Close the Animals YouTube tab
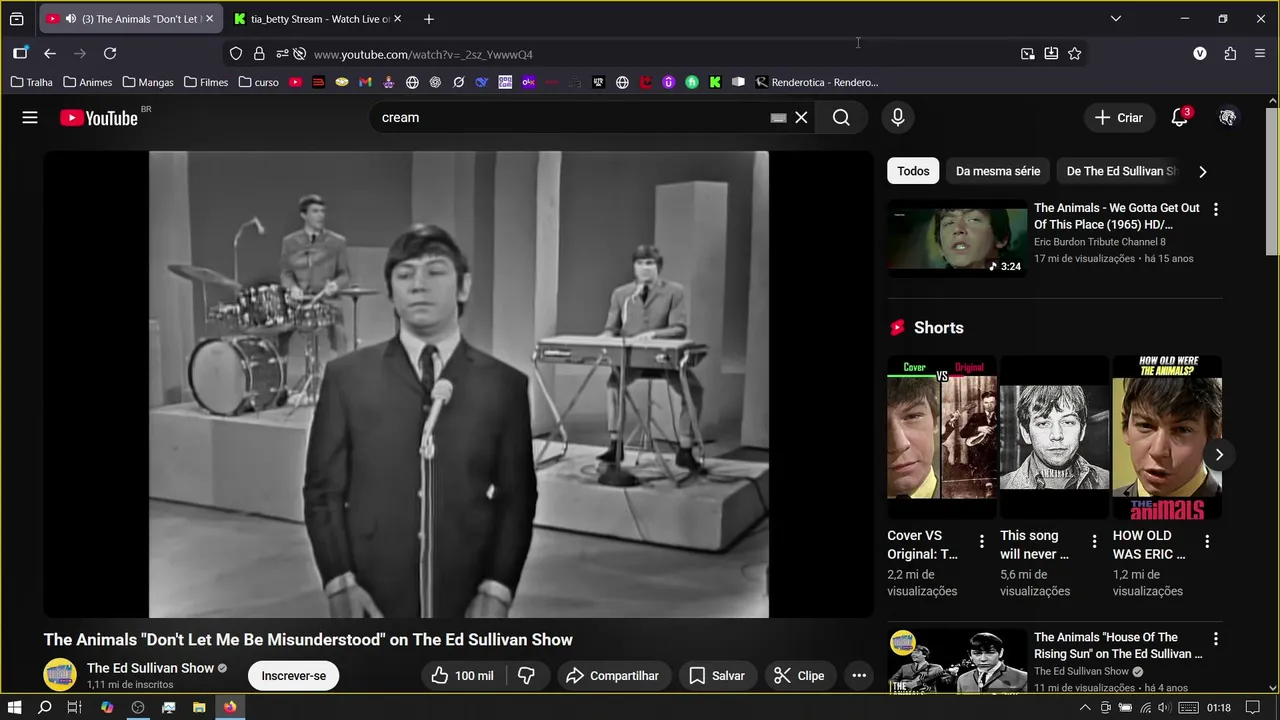Viewport: 1280px width, 720px height. (209, 19)
